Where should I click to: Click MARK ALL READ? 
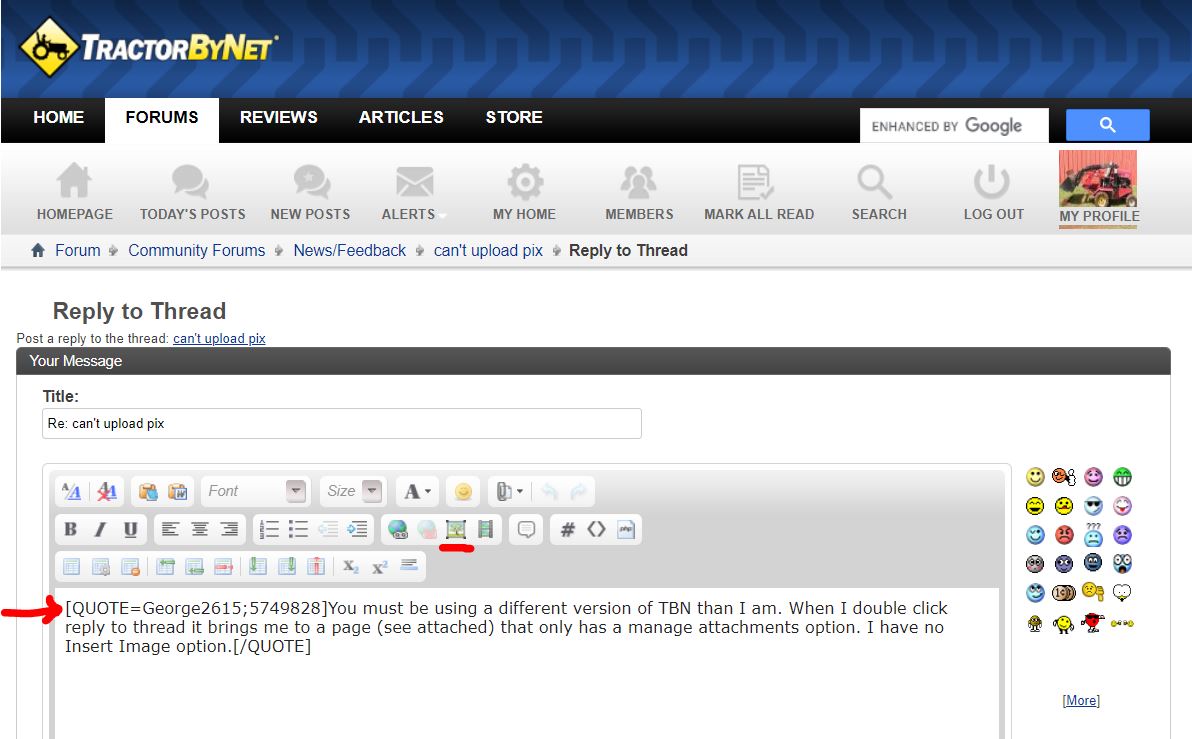759,192
